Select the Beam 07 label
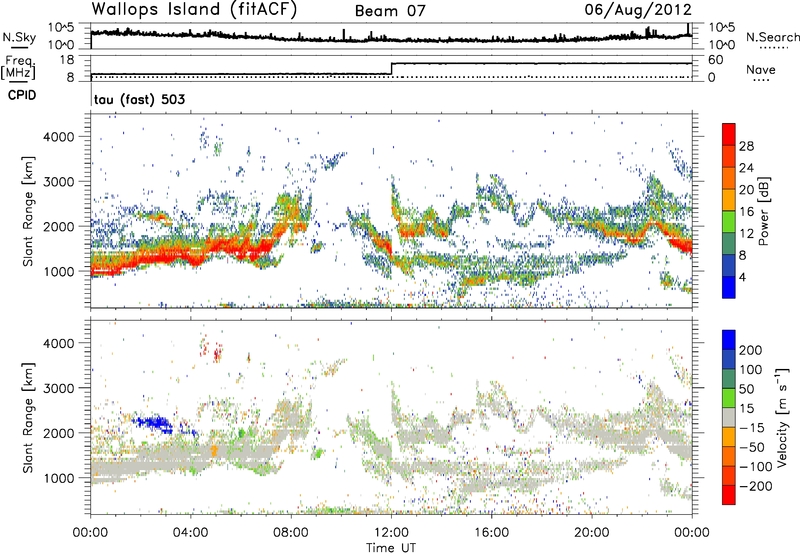 390,11
